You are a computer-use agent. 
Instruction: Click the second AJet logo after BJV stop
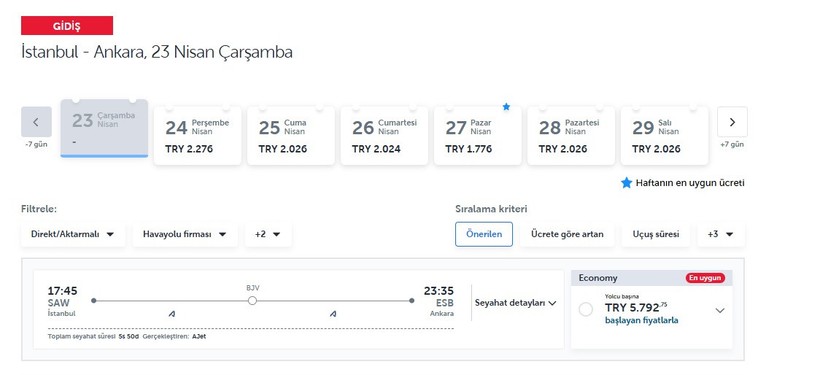[x=333, y=314]
